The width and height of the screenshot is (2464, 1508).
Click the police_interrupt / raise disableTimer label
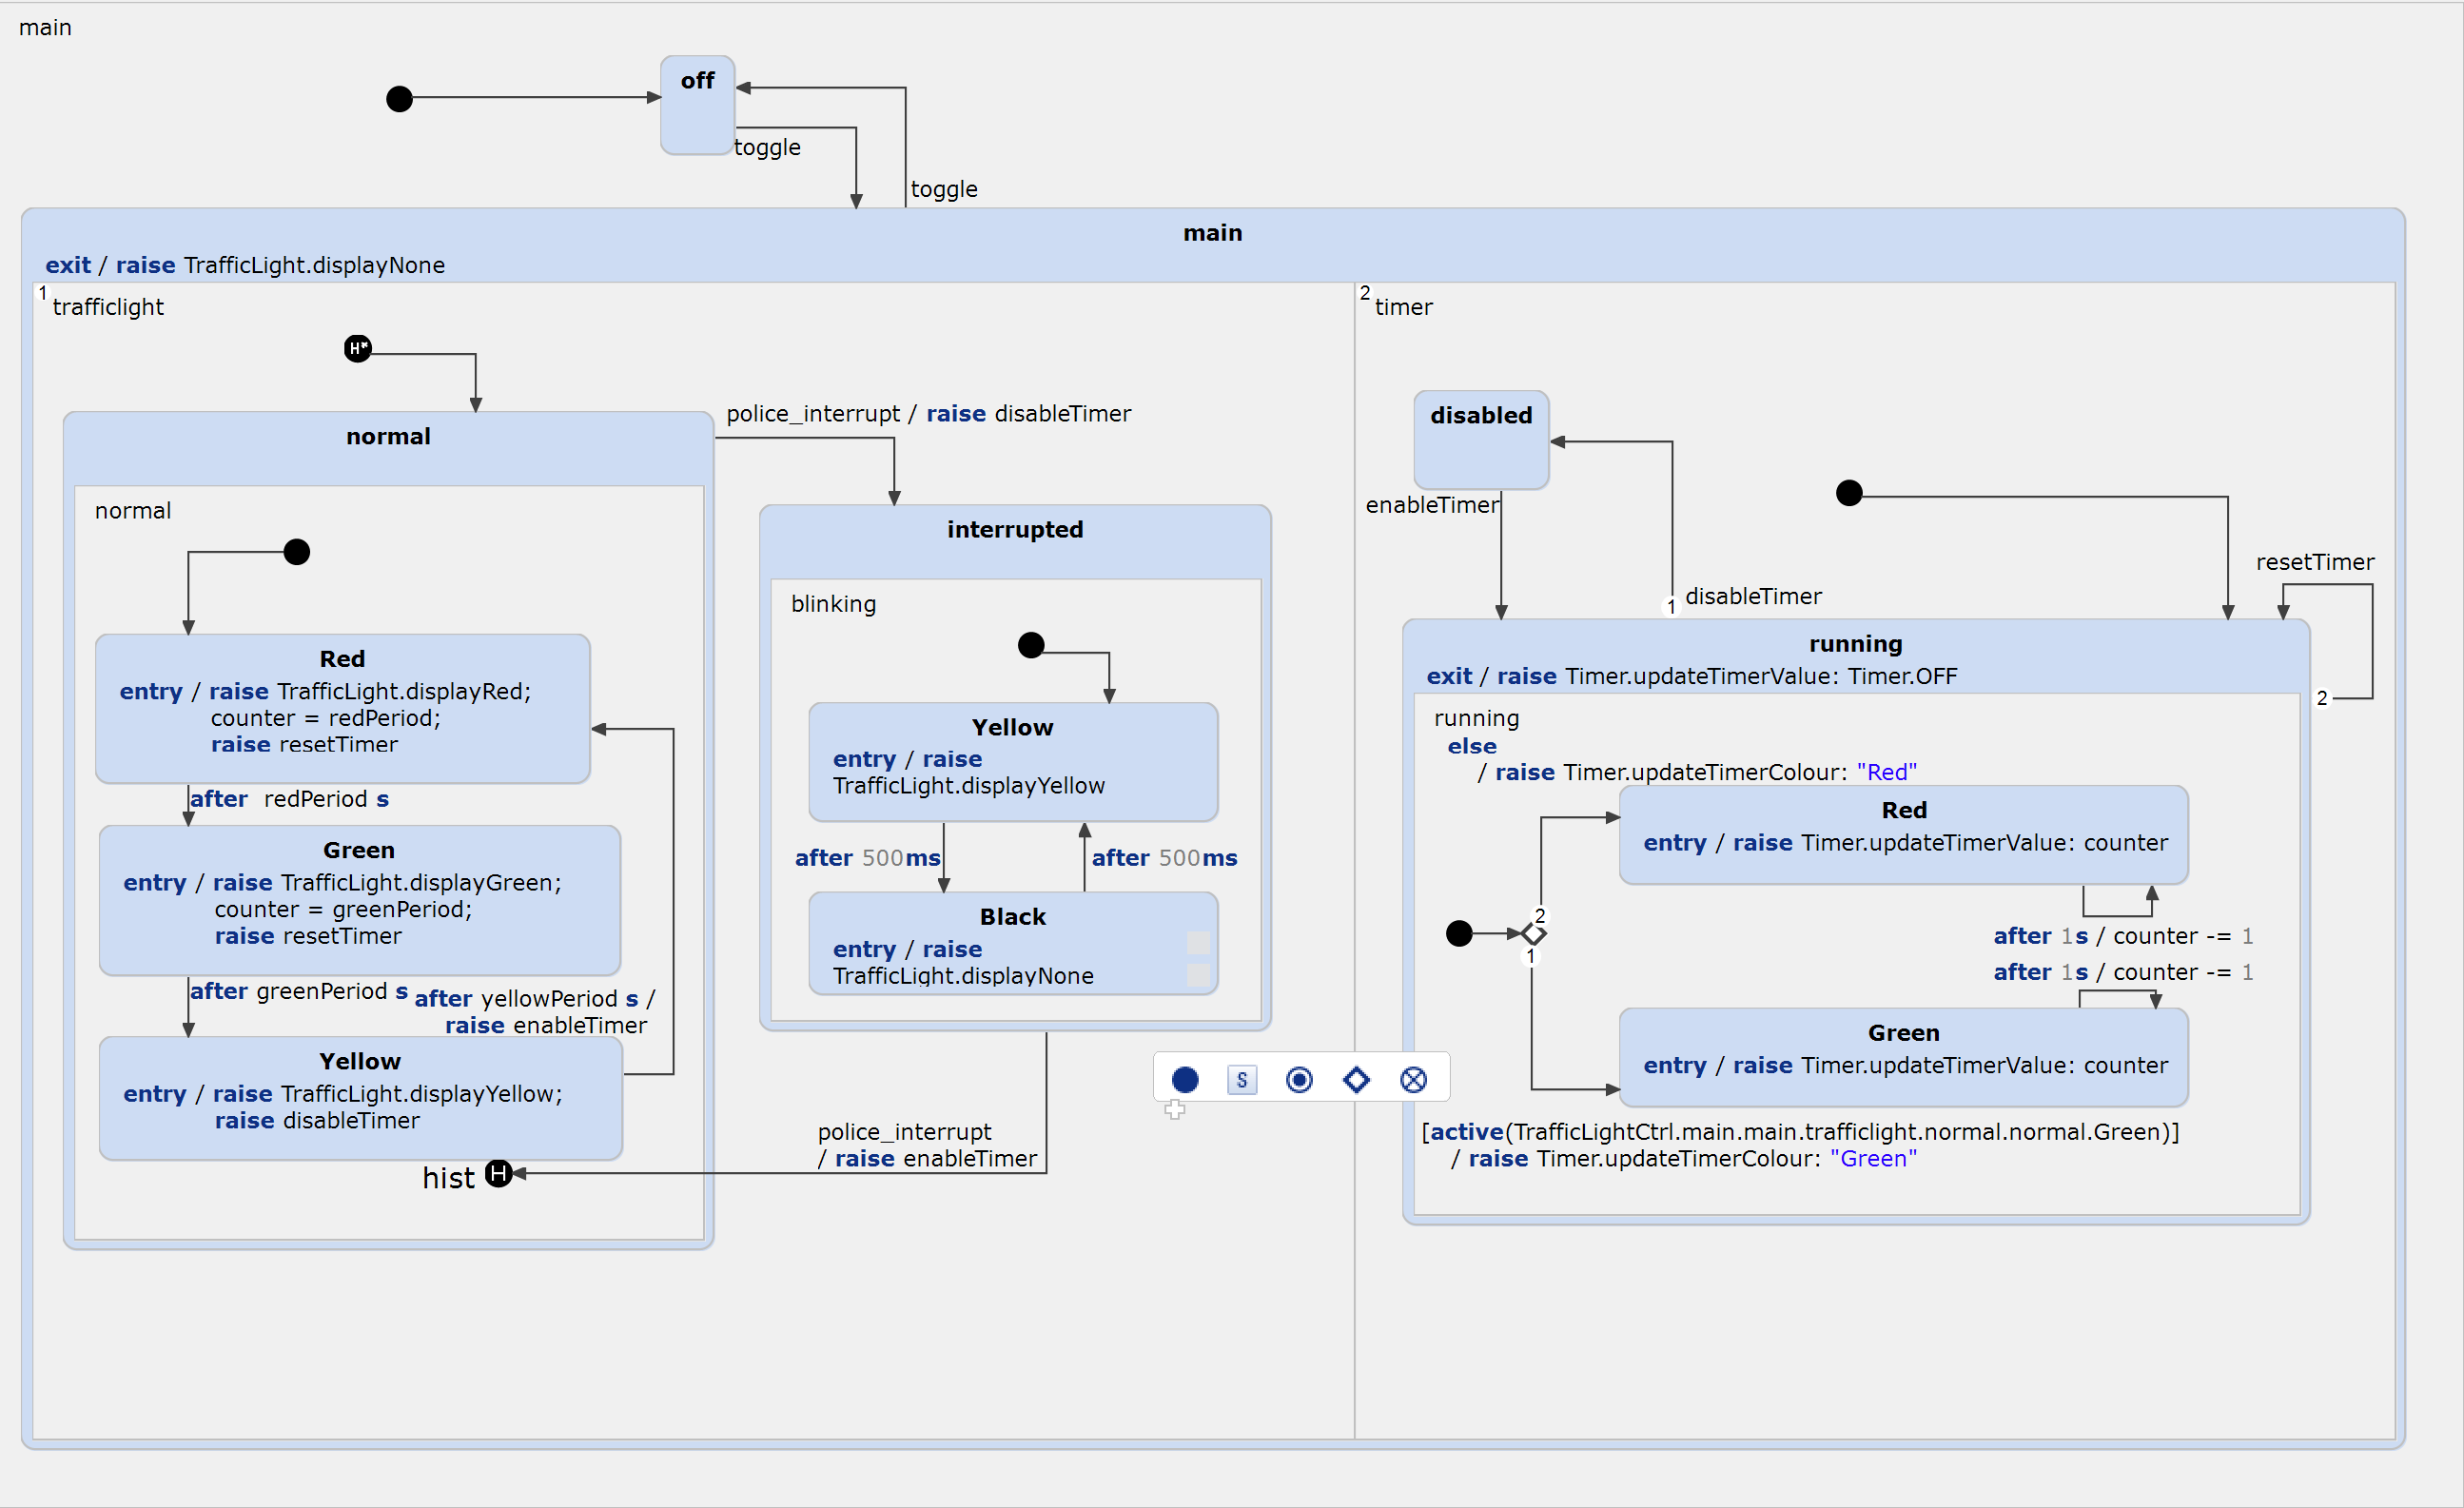point(928,414)
